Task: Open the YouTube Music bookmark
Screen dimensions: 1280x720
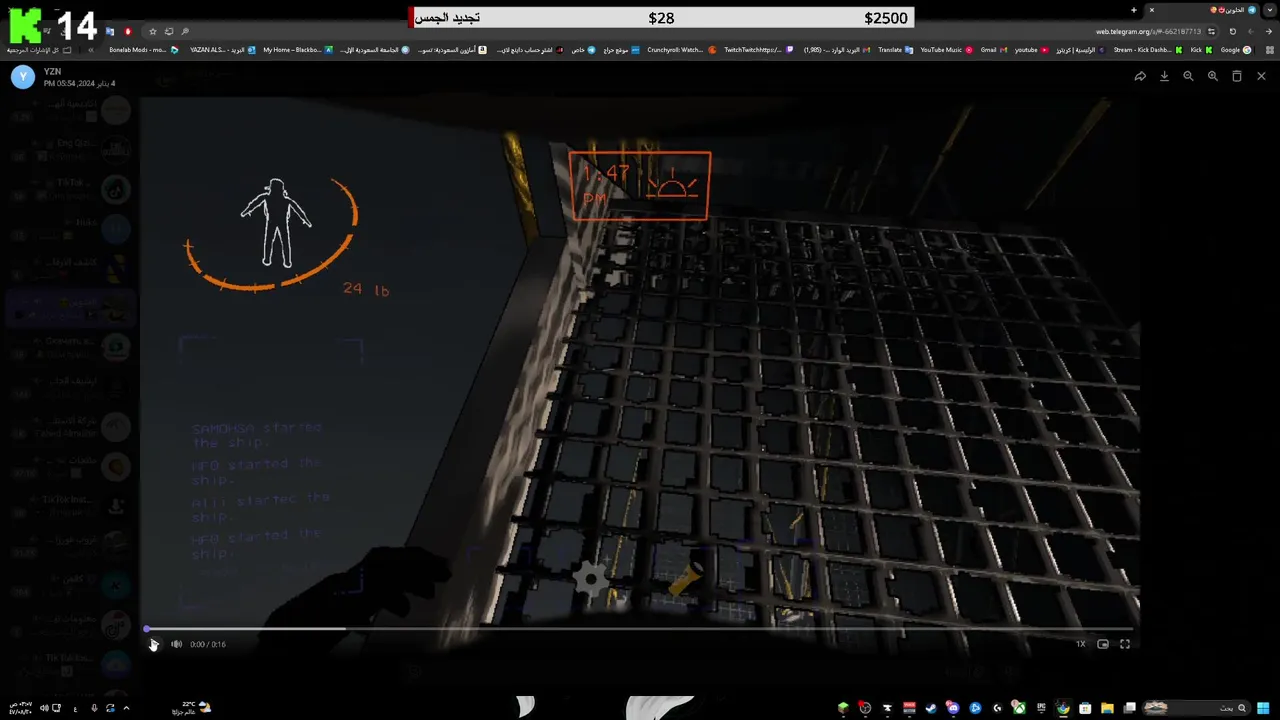Action: tap(946, 49)
